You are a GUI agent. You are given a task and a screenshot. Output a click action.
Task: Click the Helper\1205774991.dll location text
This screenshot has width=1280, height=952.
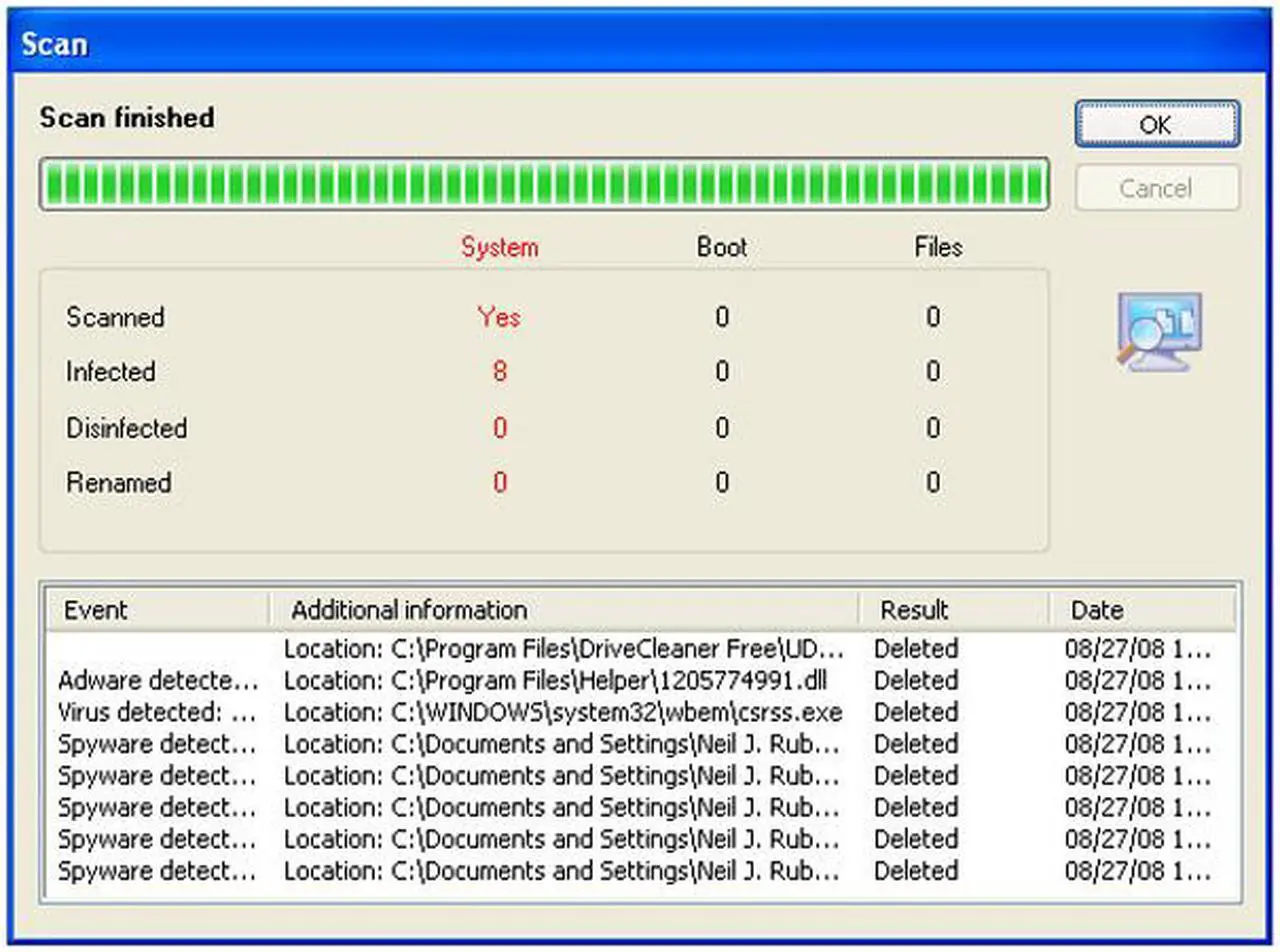(555, 681)
